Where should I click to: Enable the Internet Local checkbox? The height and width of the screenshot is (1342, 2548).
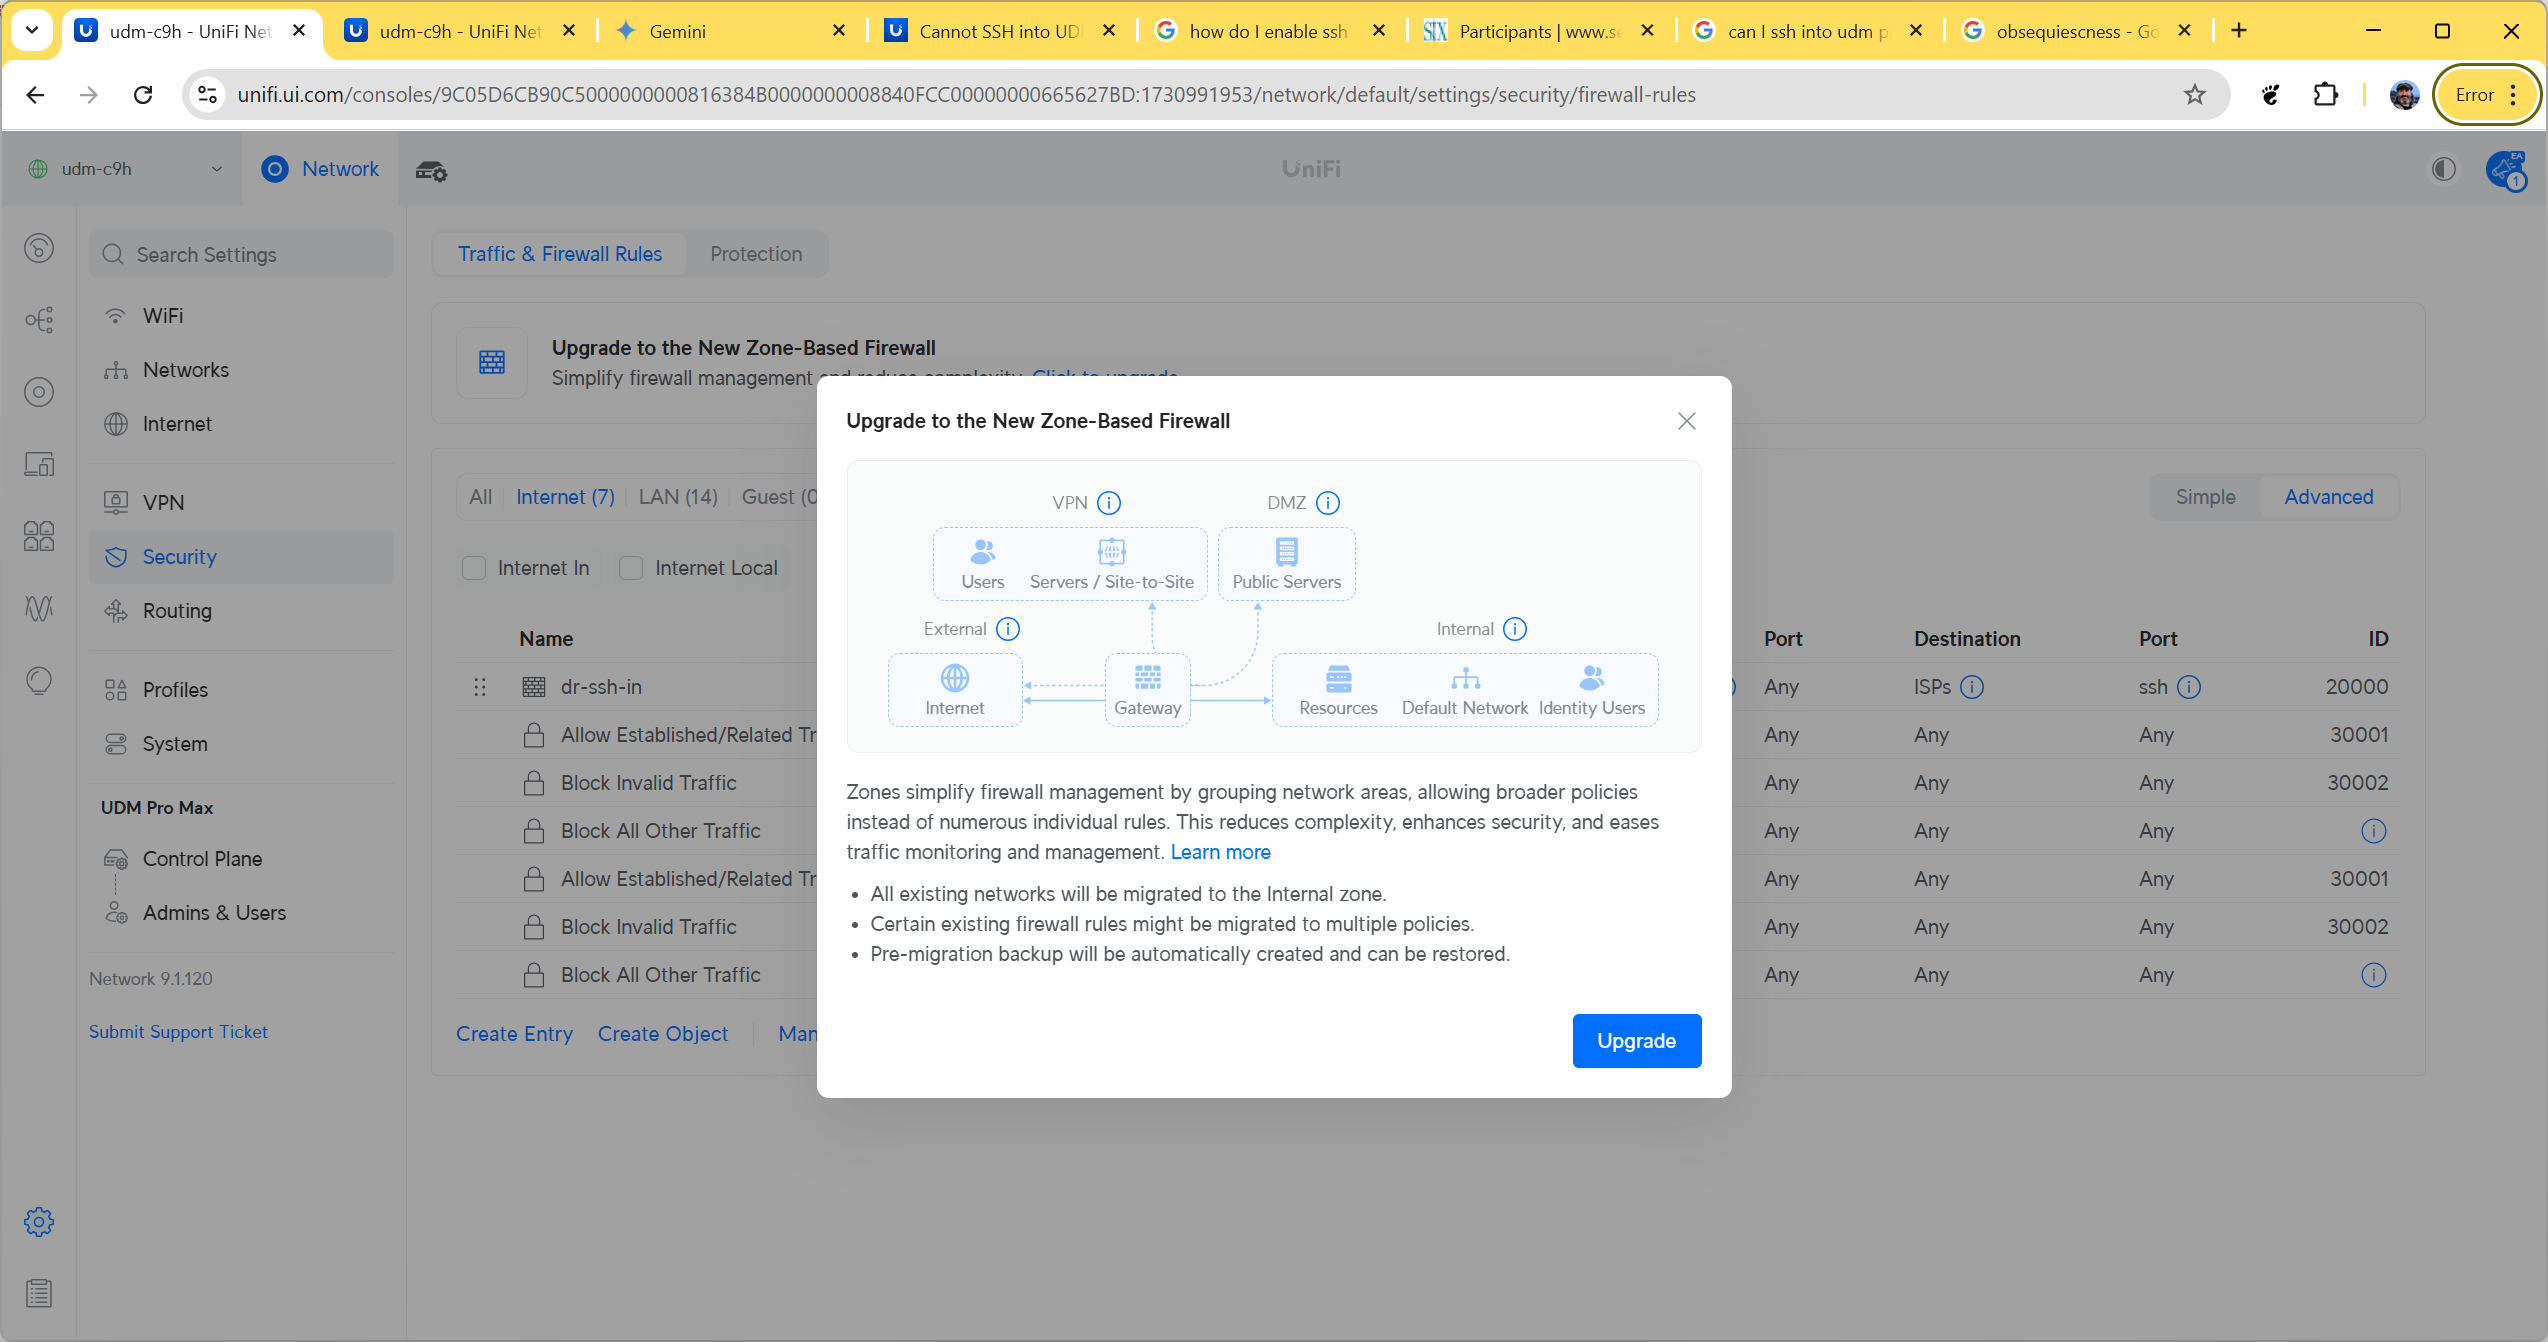click(x=631, y=568)
